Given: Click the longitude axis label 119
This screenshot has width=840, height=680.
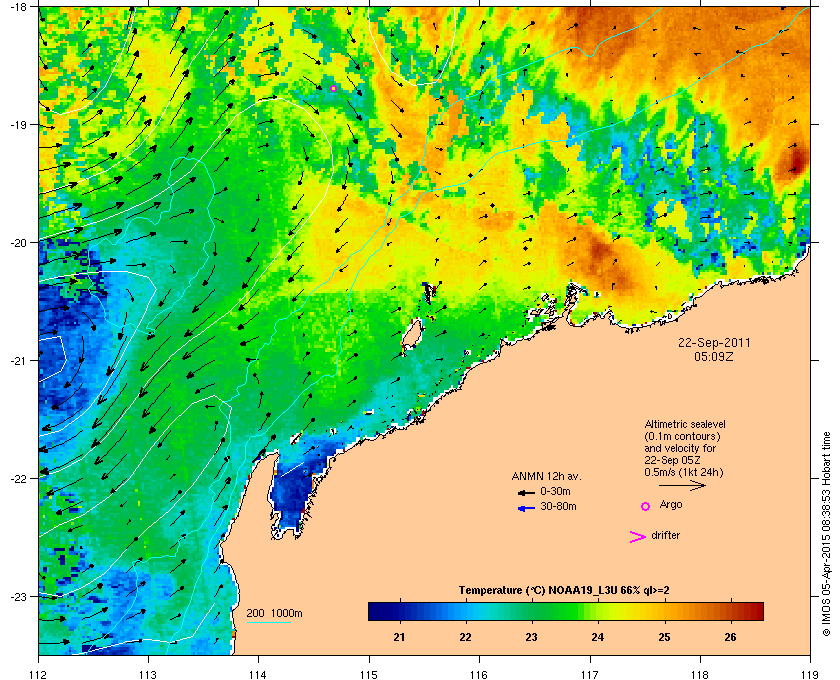Looking at the screenshot, I should tap(810, 674).
